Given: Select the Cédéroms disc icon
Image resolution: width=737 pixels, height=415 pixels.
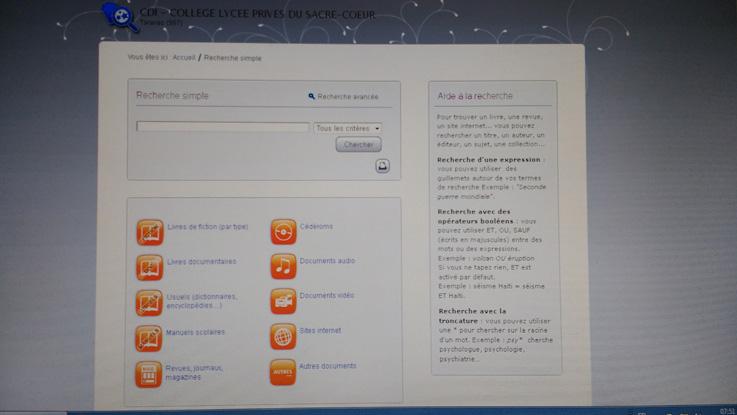Looking at the screenshot, I should [283, 232].
